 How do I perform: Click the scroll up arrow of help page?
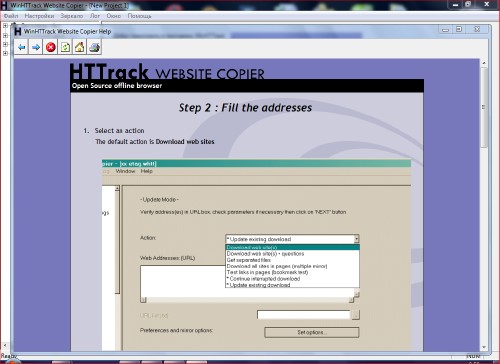pos(484,63)
